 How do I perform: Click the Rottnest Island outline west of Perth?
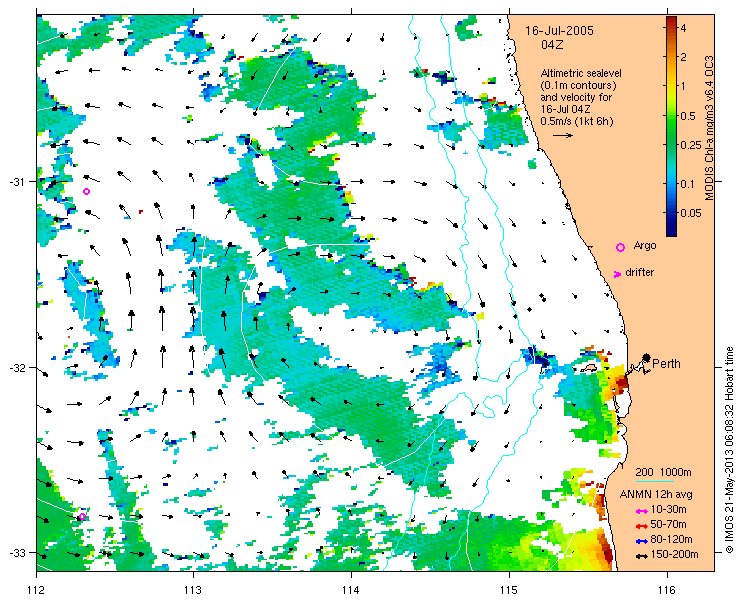click(x=589, y=367)
